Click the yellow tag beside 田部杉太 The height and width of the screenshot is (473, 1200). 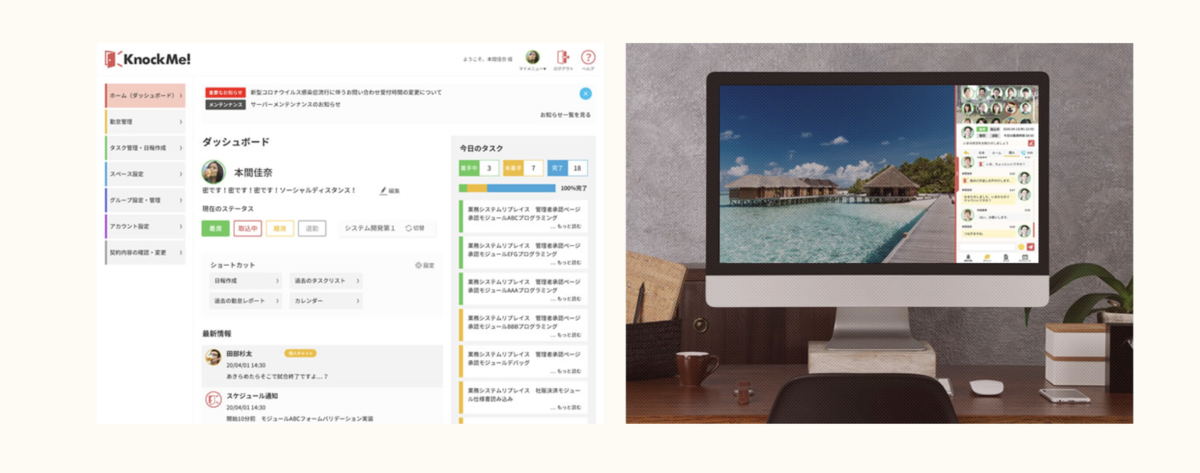(x=301, y=353)
